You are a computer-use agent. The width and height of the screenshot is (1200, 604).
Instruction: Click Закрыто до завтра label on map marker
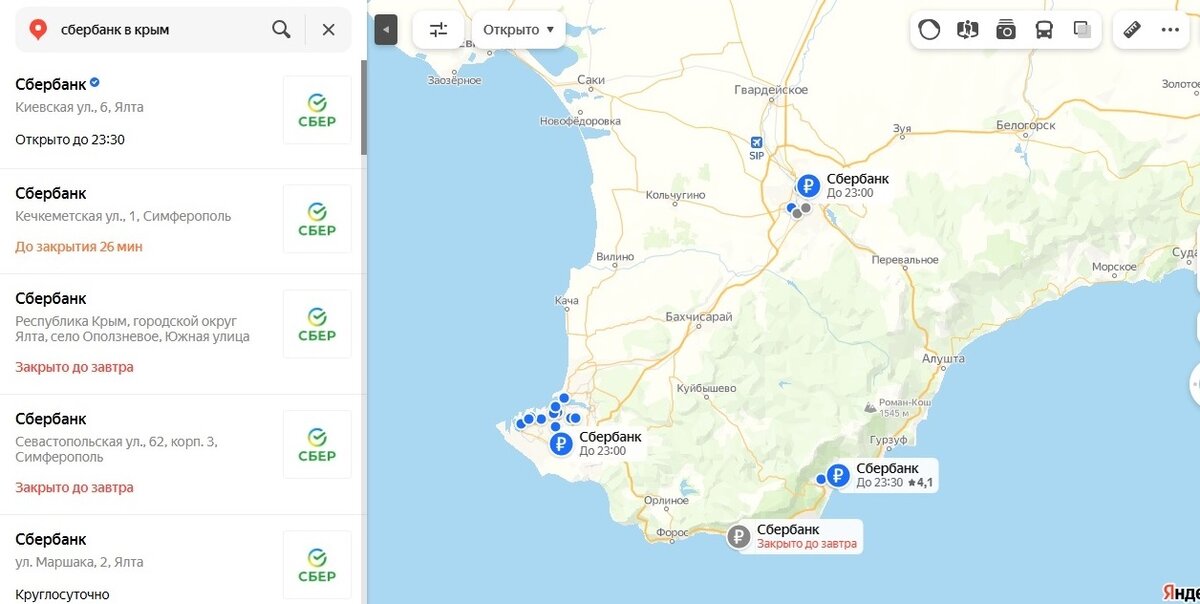point(807,545)
